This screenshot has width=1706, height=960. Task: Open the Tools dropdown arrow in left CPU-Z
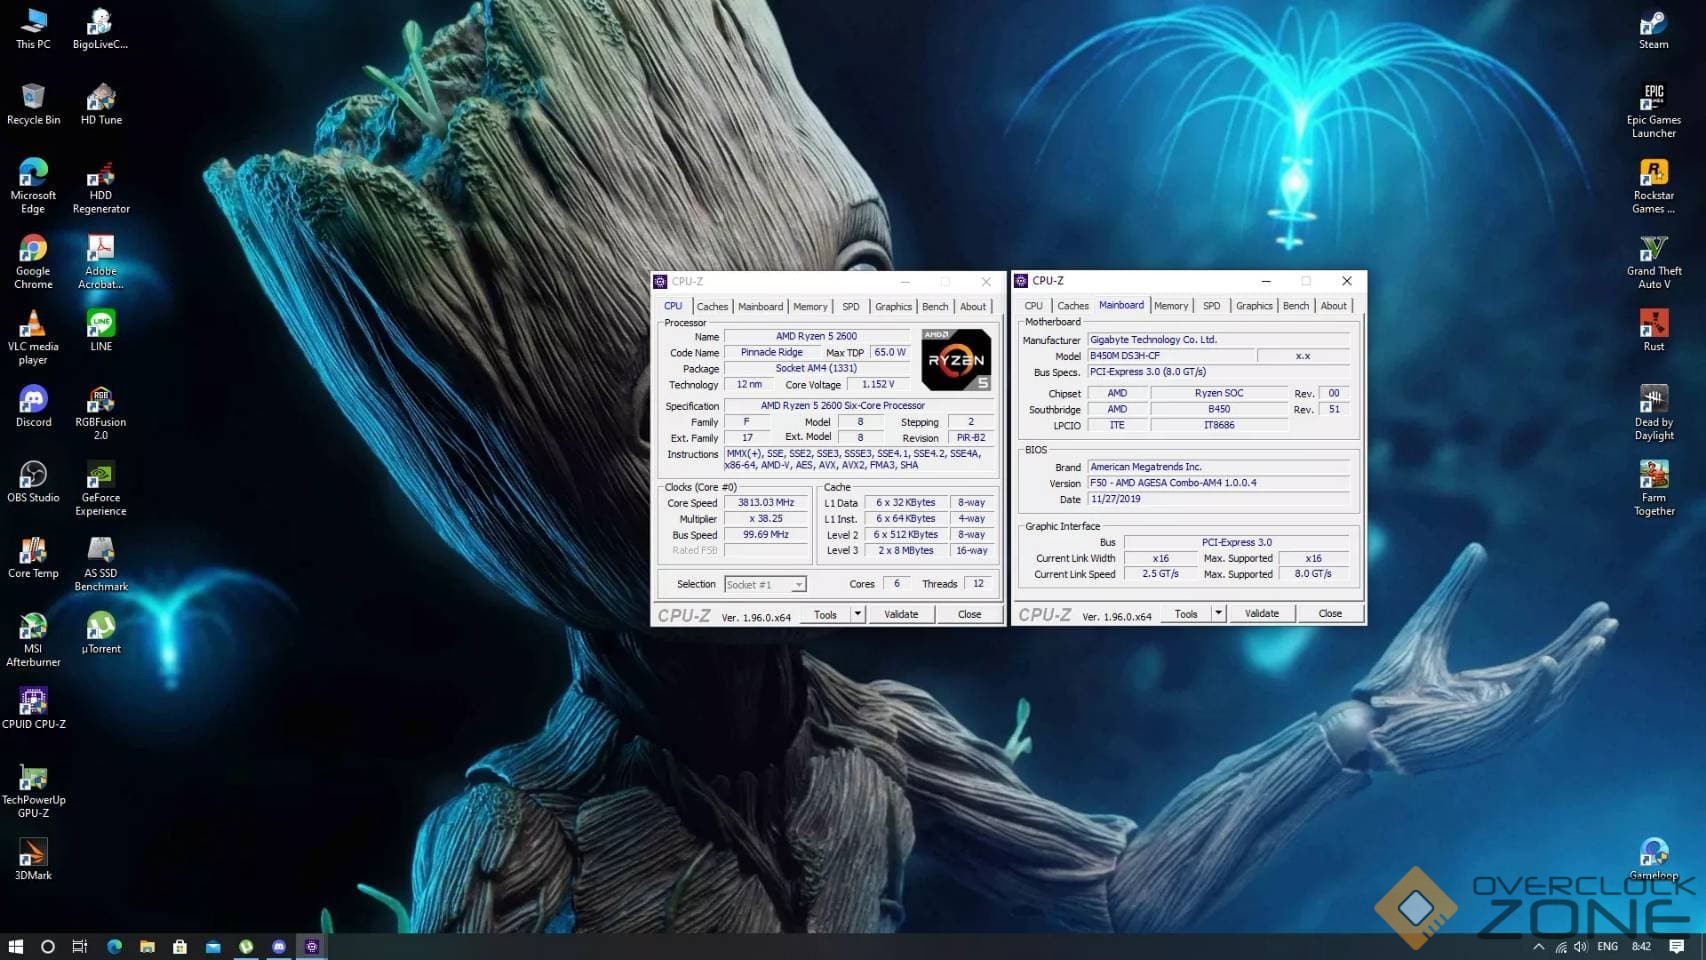(857, 614)
